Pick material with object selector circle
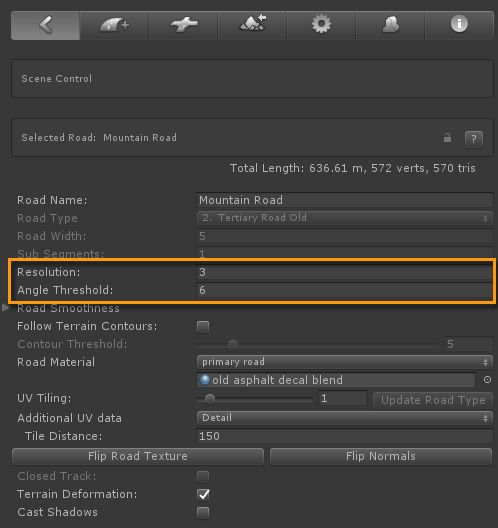This screenshot has width=498, height=528. pos(487,380)
